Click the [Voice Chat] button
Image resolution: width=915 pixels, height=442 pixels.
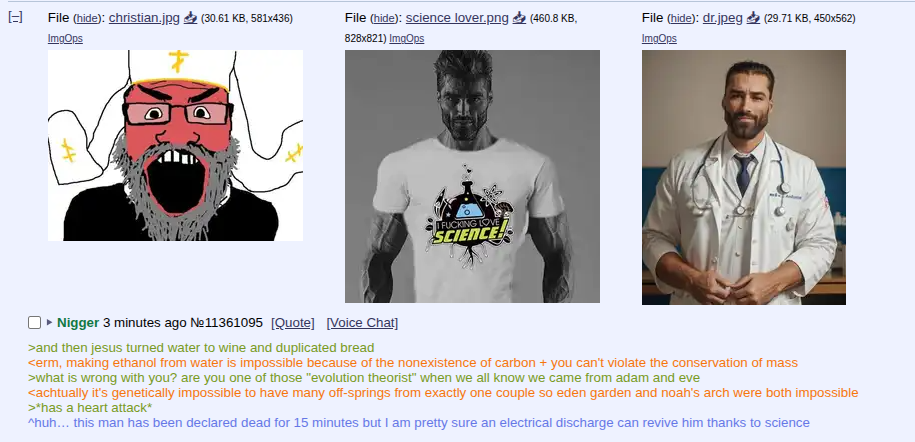pyautogui.click(x=362, y=322)
